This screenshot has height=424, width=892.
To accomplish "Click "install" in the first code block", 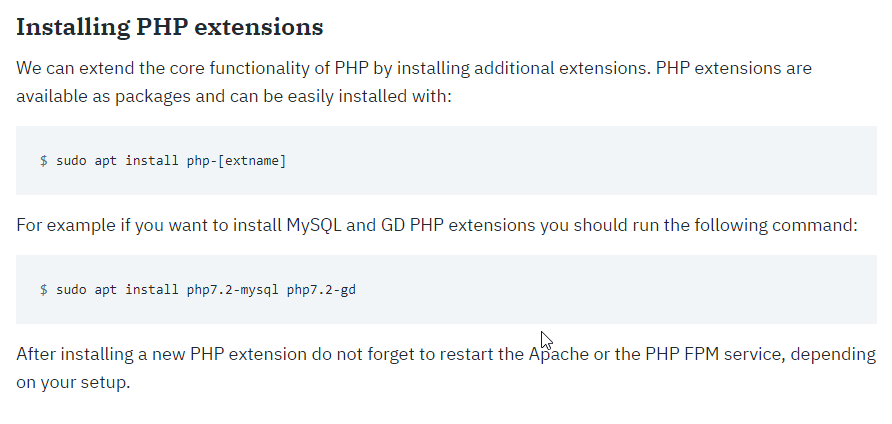I will [151, 160].
